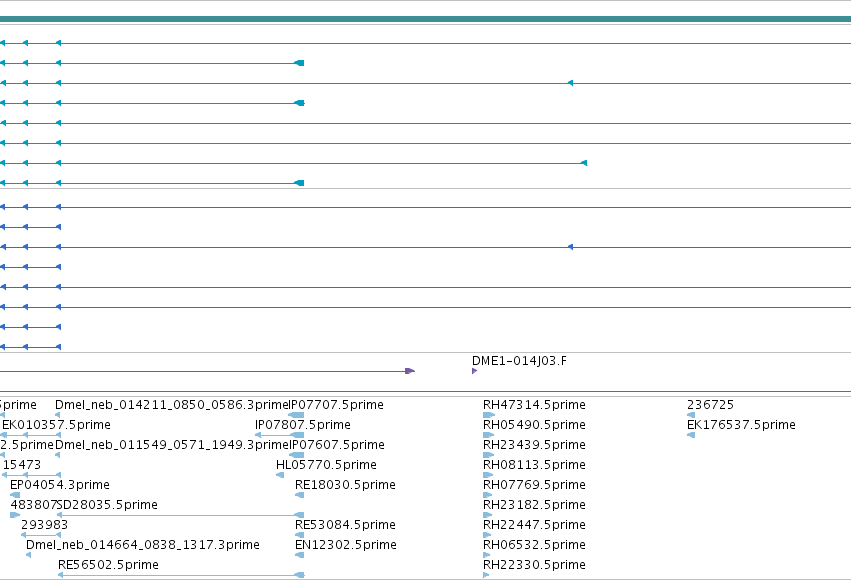Click the 293983 feature label
This screenshot has width=851, height=580.
point(45,525)
